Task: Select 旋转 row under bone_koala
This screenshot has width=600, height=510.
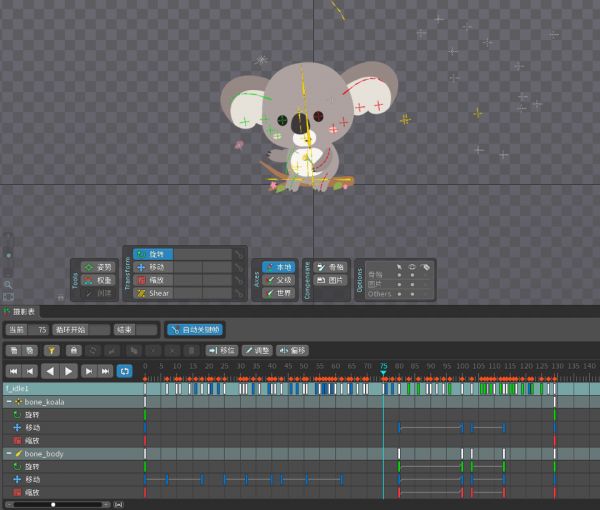Action: 73,415
